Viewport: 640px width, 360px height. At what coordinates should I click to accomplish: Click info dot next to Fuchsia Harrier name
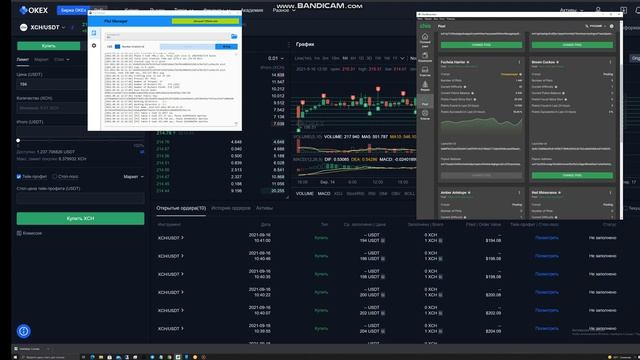pos(468,62)
